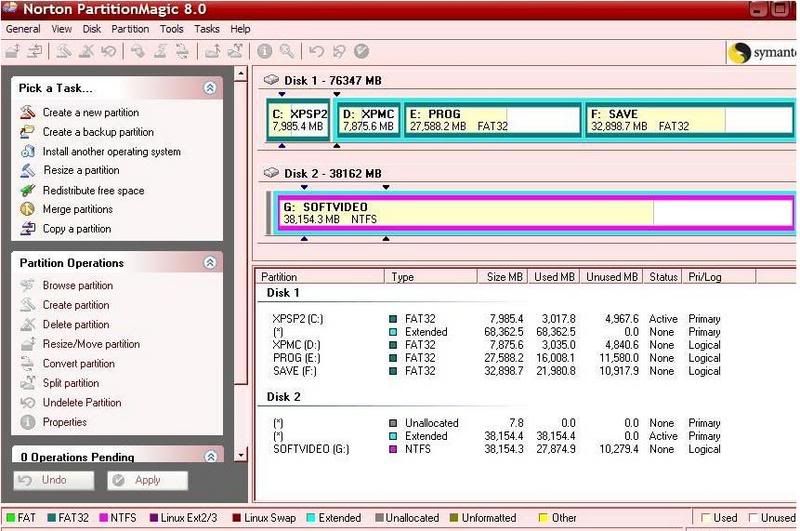
Task: Click the Install another operating system icon
Action: click(x=28, y=151)
